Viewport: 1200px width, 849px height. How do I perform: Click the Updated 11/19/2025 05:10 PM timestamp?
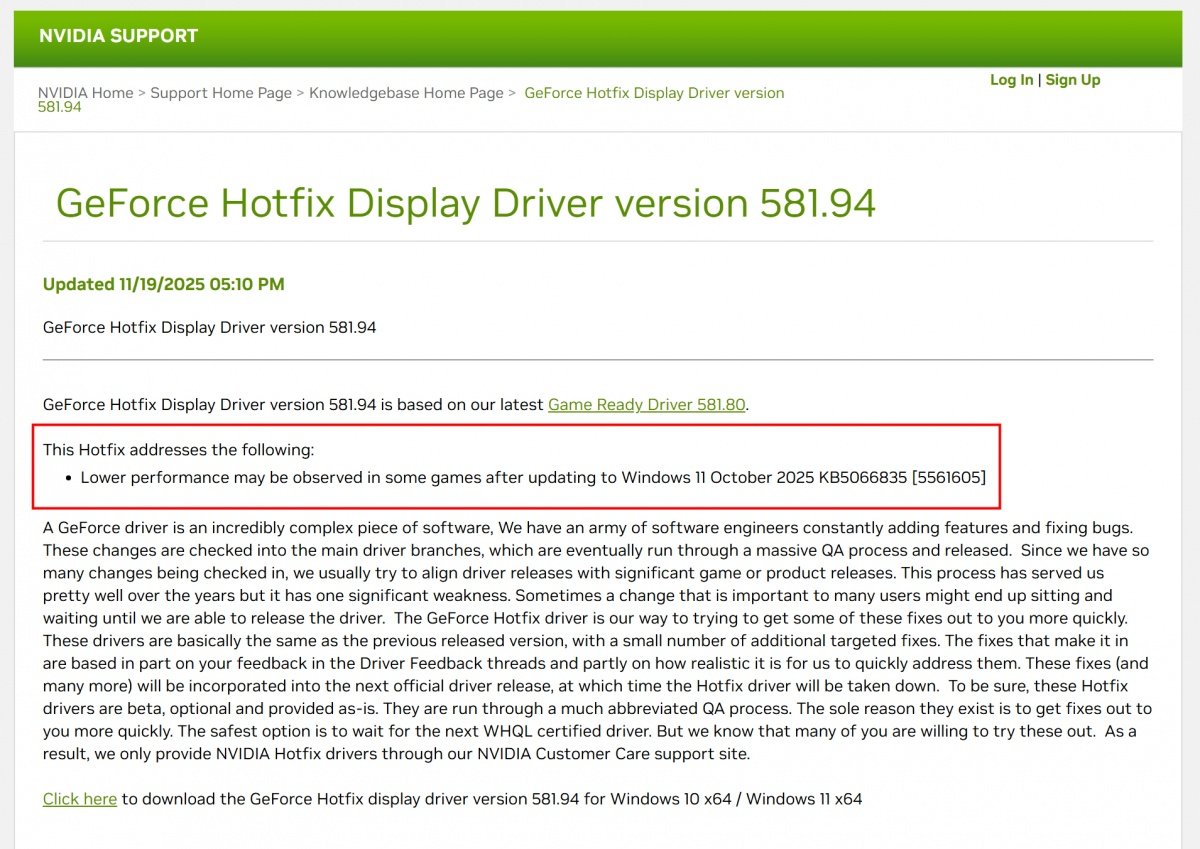[x=163, y=284]
